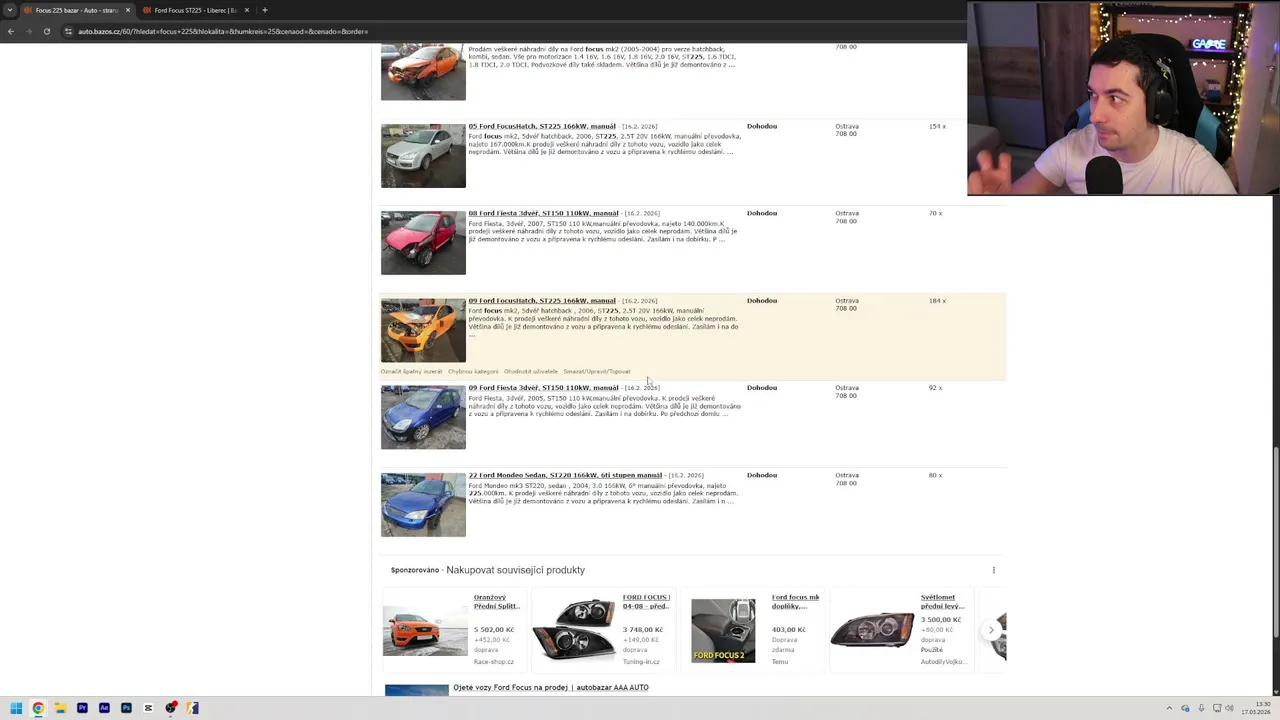The image size is (1280, 720).
Task: Switch to the Ford Focus ST225 Liberec tab
Action: click(195, 10)
